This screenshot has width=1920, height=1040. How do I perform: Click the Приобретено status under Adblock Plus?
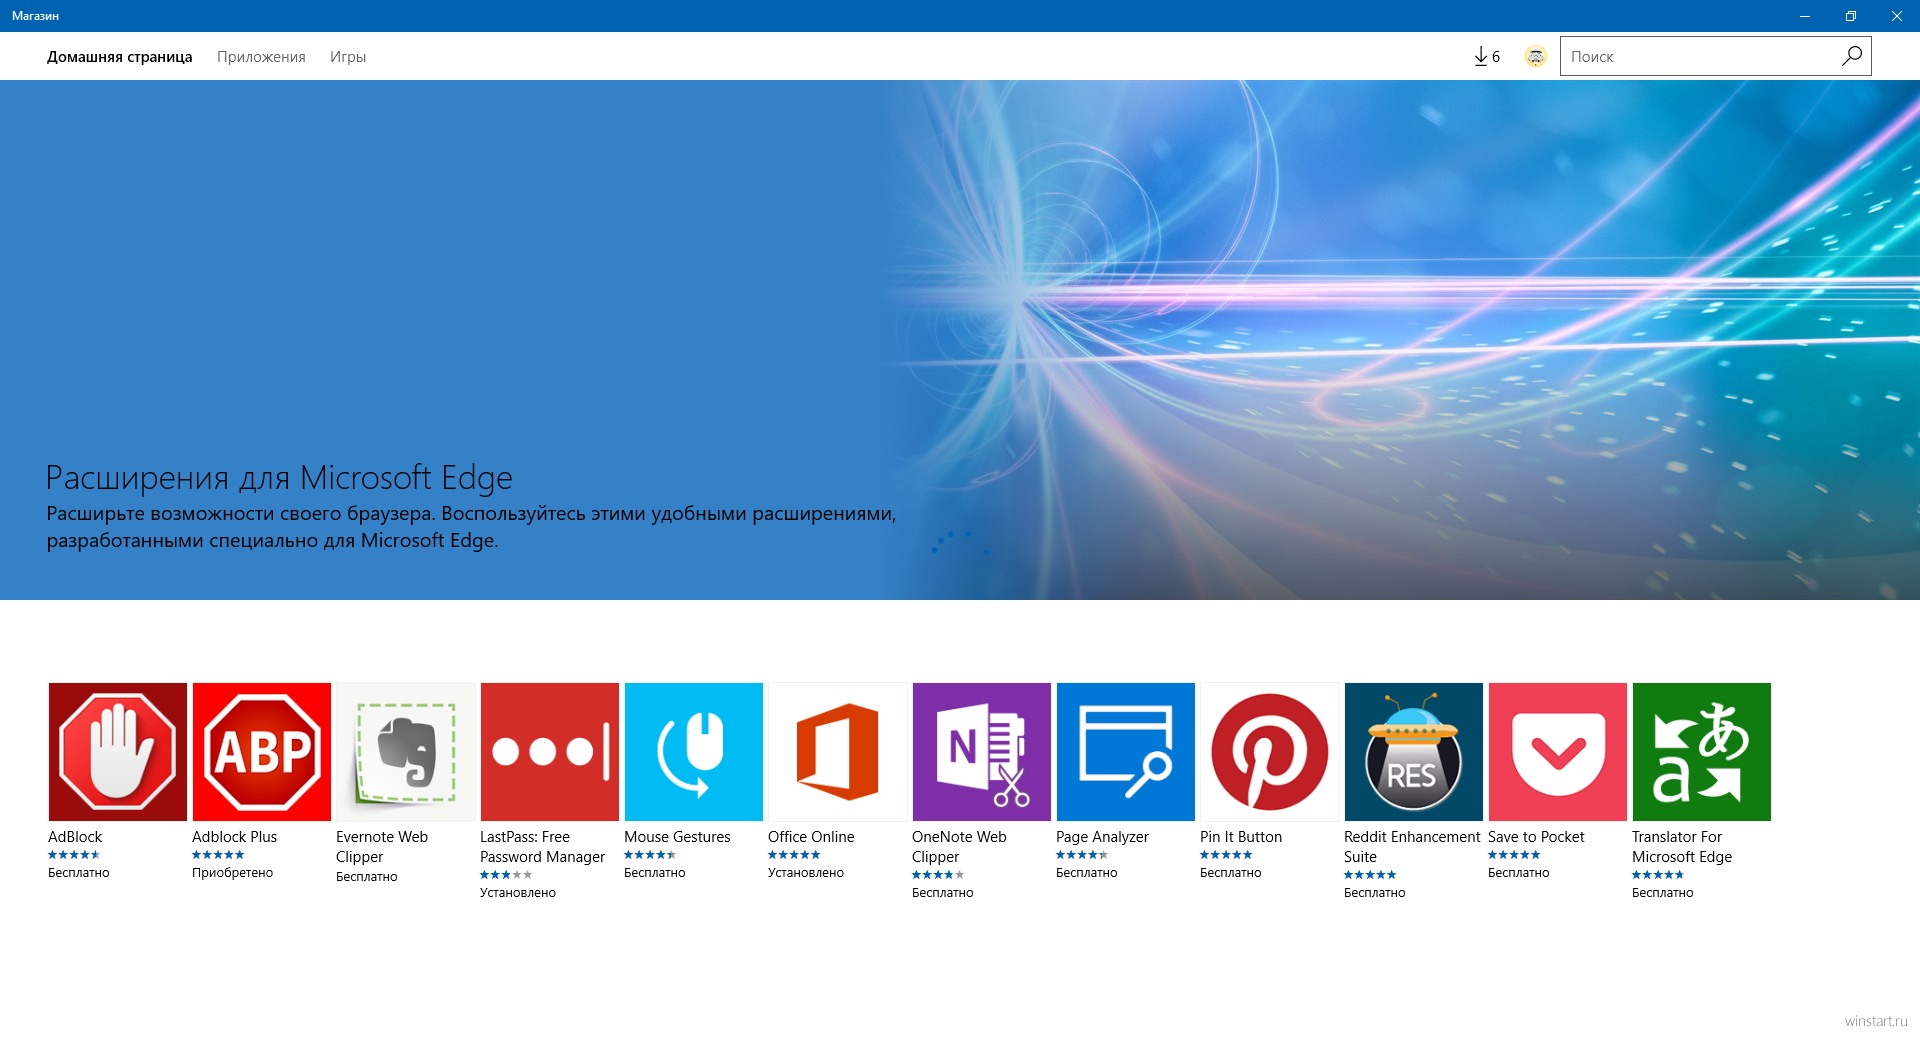coord(232,873)
